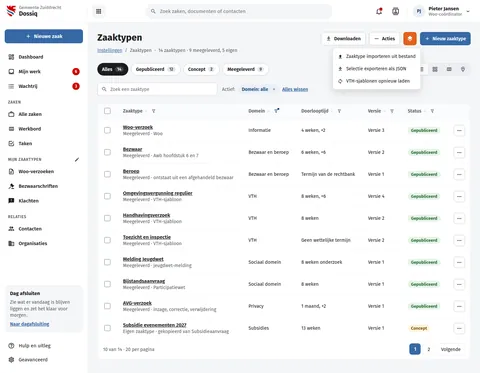Switch to grid view icon
The height and width of the screenshot is (373, 480).
[x=435, y=69]
